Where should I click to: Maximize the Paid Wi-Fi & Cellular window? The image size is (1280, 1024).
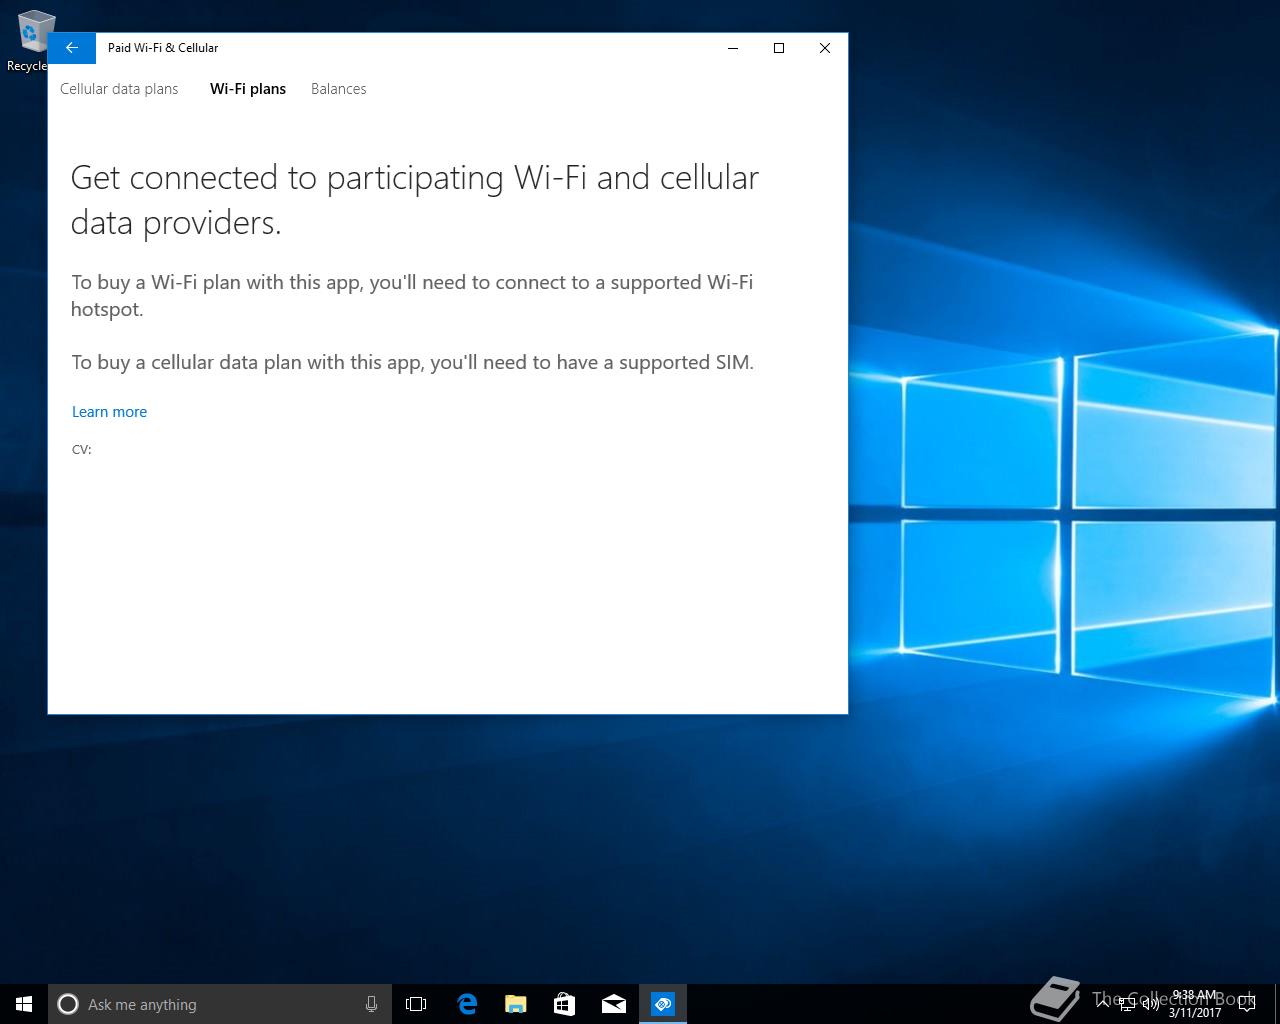(779, 48)
